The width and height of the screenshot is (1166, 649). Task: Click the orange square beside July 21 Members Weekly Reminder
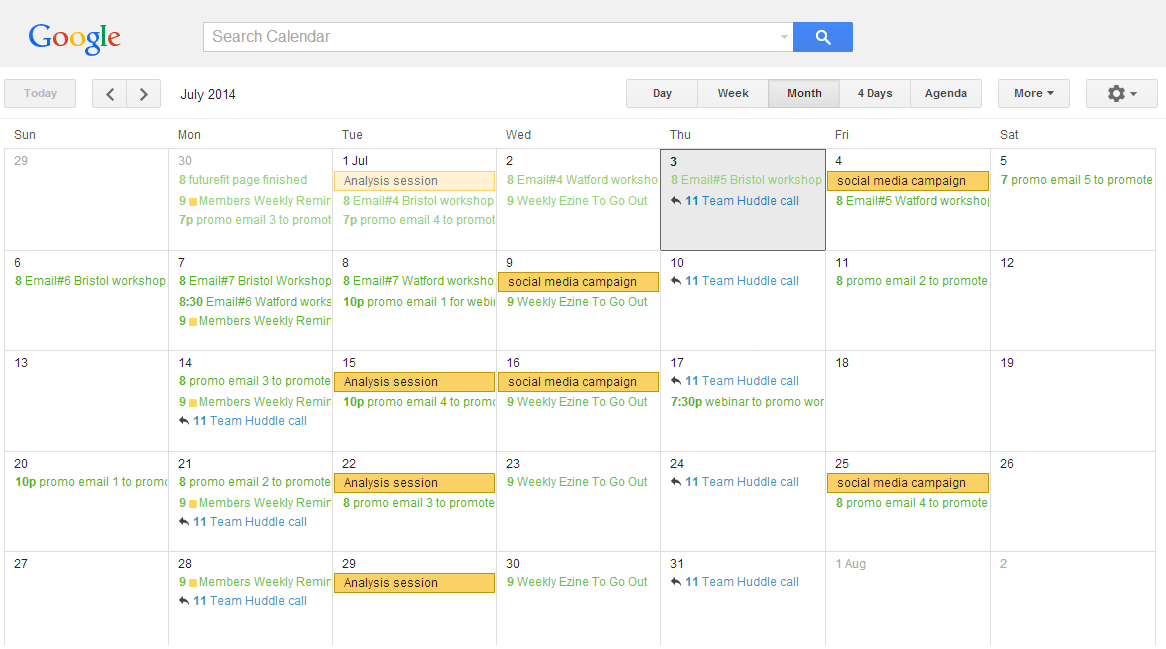[x=194, y=501]
